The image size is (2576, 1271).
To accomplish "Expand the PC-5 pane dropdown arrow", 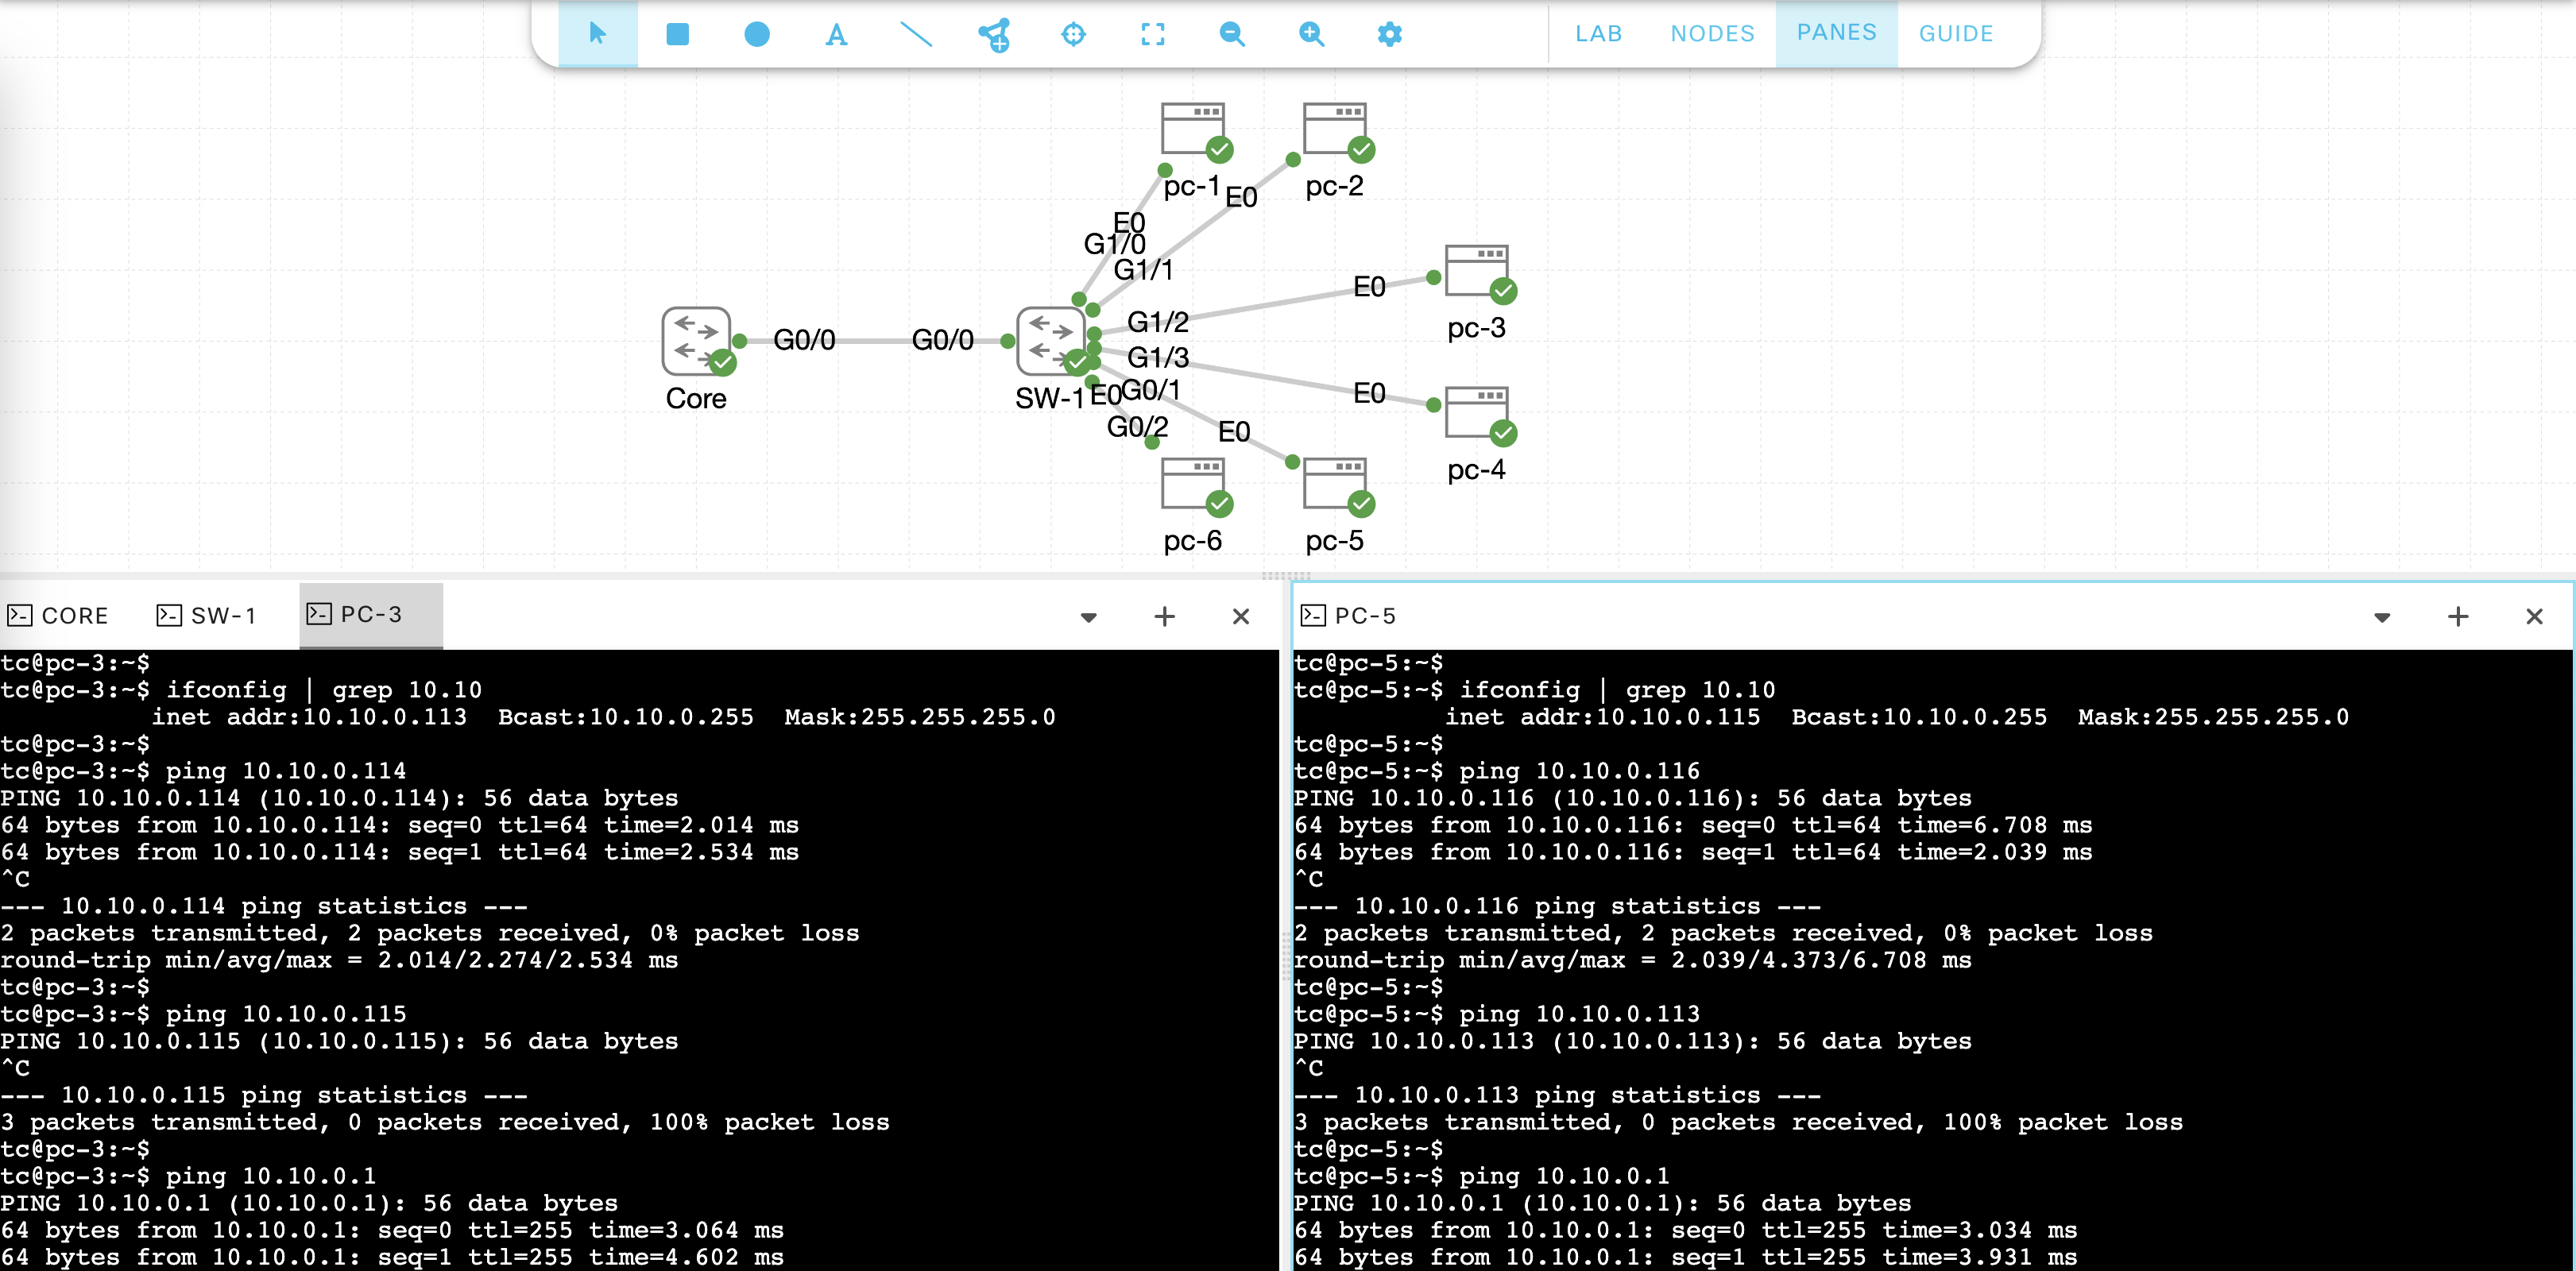I will pyautogui.click(x=2381, y=617).
